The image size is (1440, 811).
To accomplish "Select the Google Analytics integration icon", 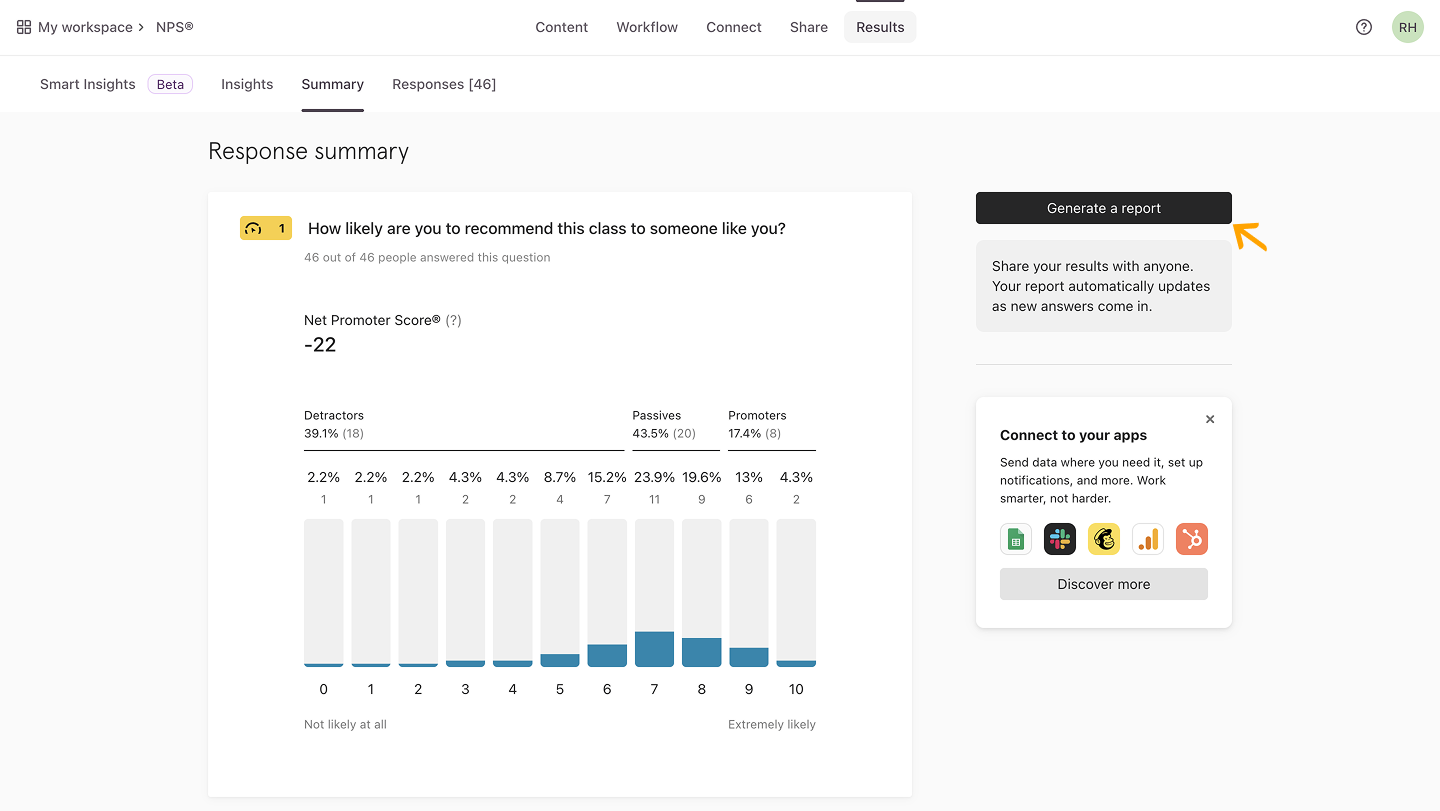I will [x=1148, y=539].
